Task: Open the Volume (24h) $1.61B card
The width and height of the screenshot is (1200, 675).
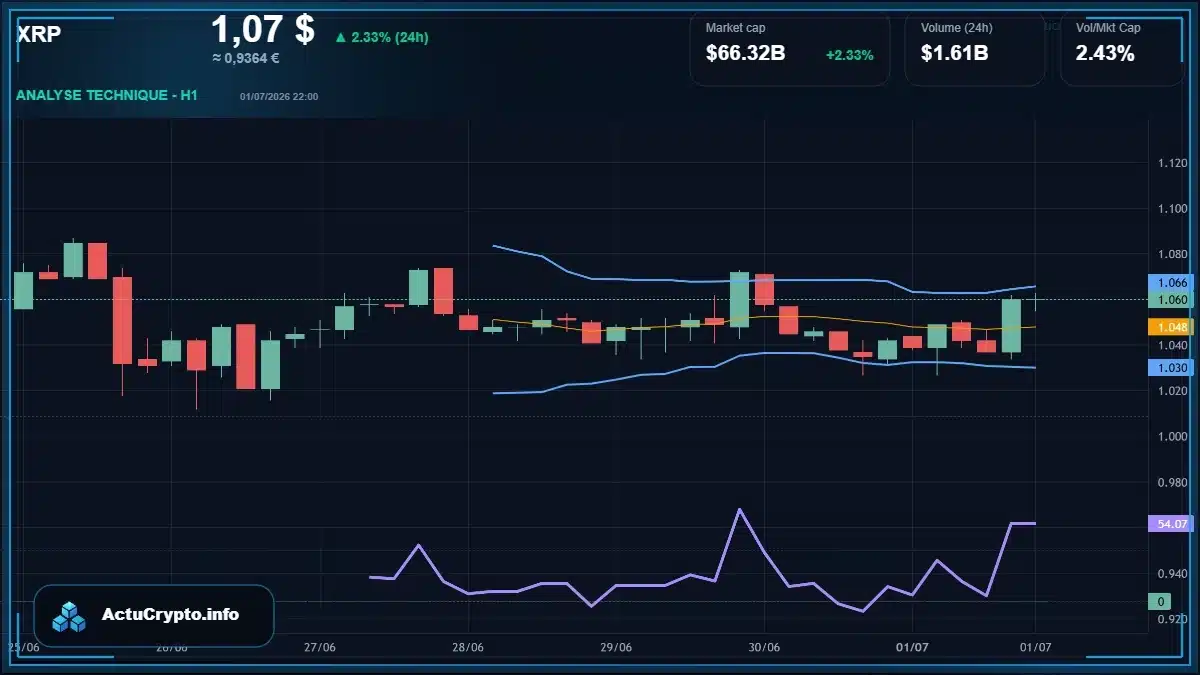Action: click(x=974, y=48)
